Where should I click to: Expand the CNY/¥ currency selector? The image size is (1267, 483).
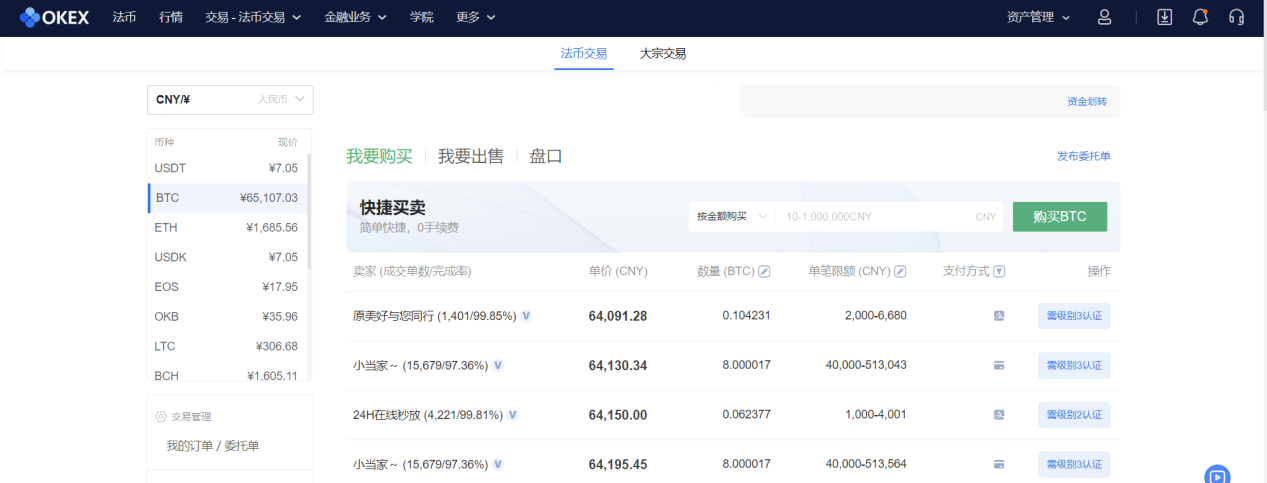(x=230, y=100)
